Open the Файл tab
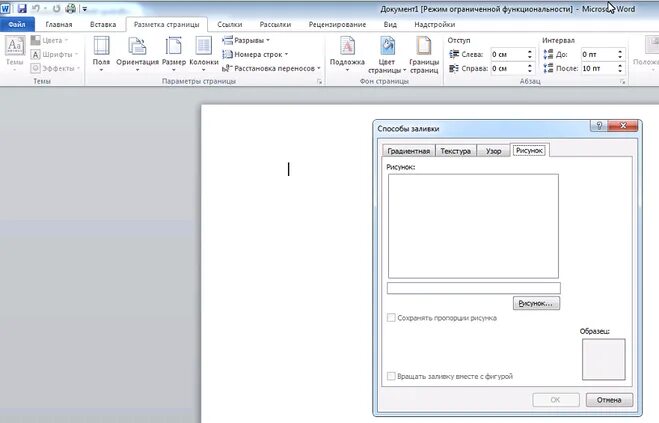The image size is (659, 423). click(x=17, y=24)
